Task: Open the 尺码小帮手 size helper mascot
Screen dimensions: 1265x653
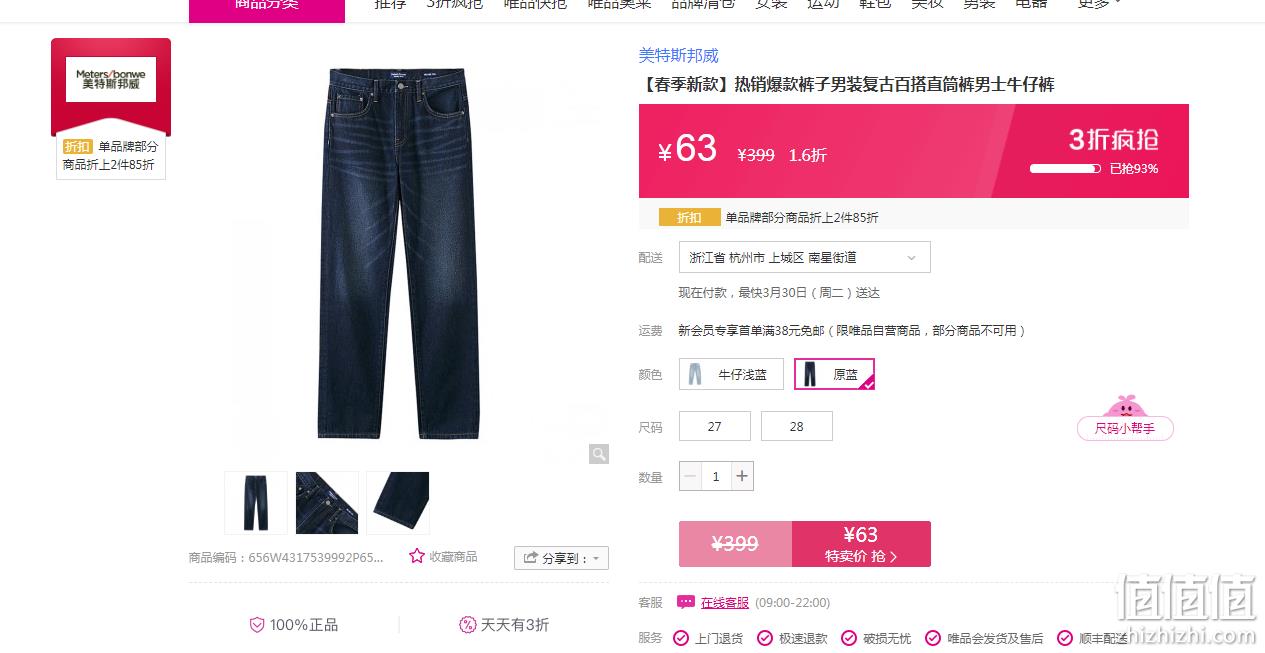Action: [1125, 418]
